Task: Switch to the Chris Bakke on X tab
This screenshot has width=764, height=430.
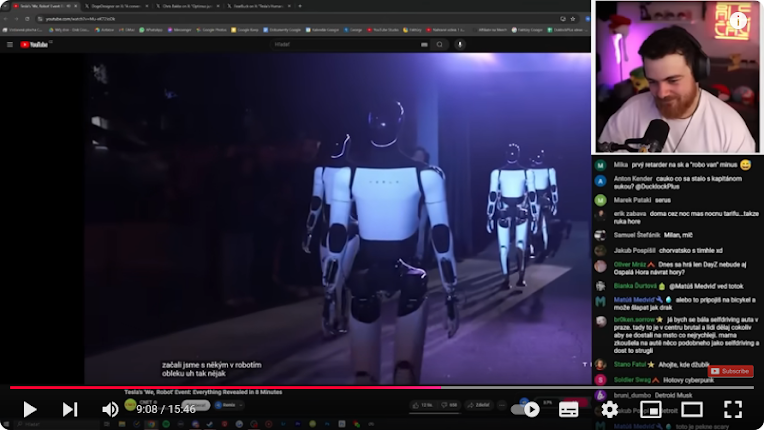Action: pos(187,6)
